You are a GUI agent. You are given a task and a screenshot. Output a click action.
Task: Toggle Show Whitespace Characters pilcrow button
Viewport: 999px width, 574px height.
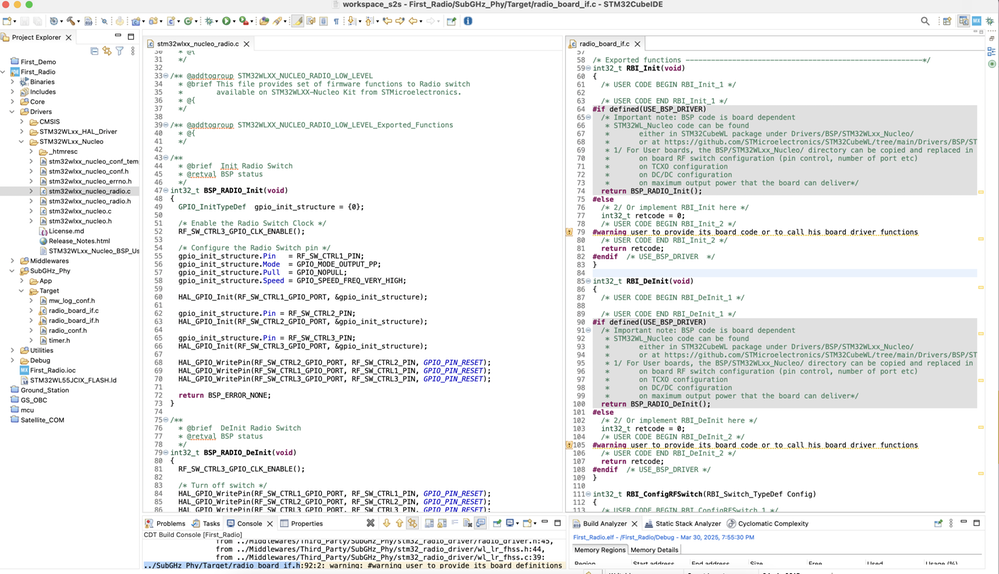(336, 21)
